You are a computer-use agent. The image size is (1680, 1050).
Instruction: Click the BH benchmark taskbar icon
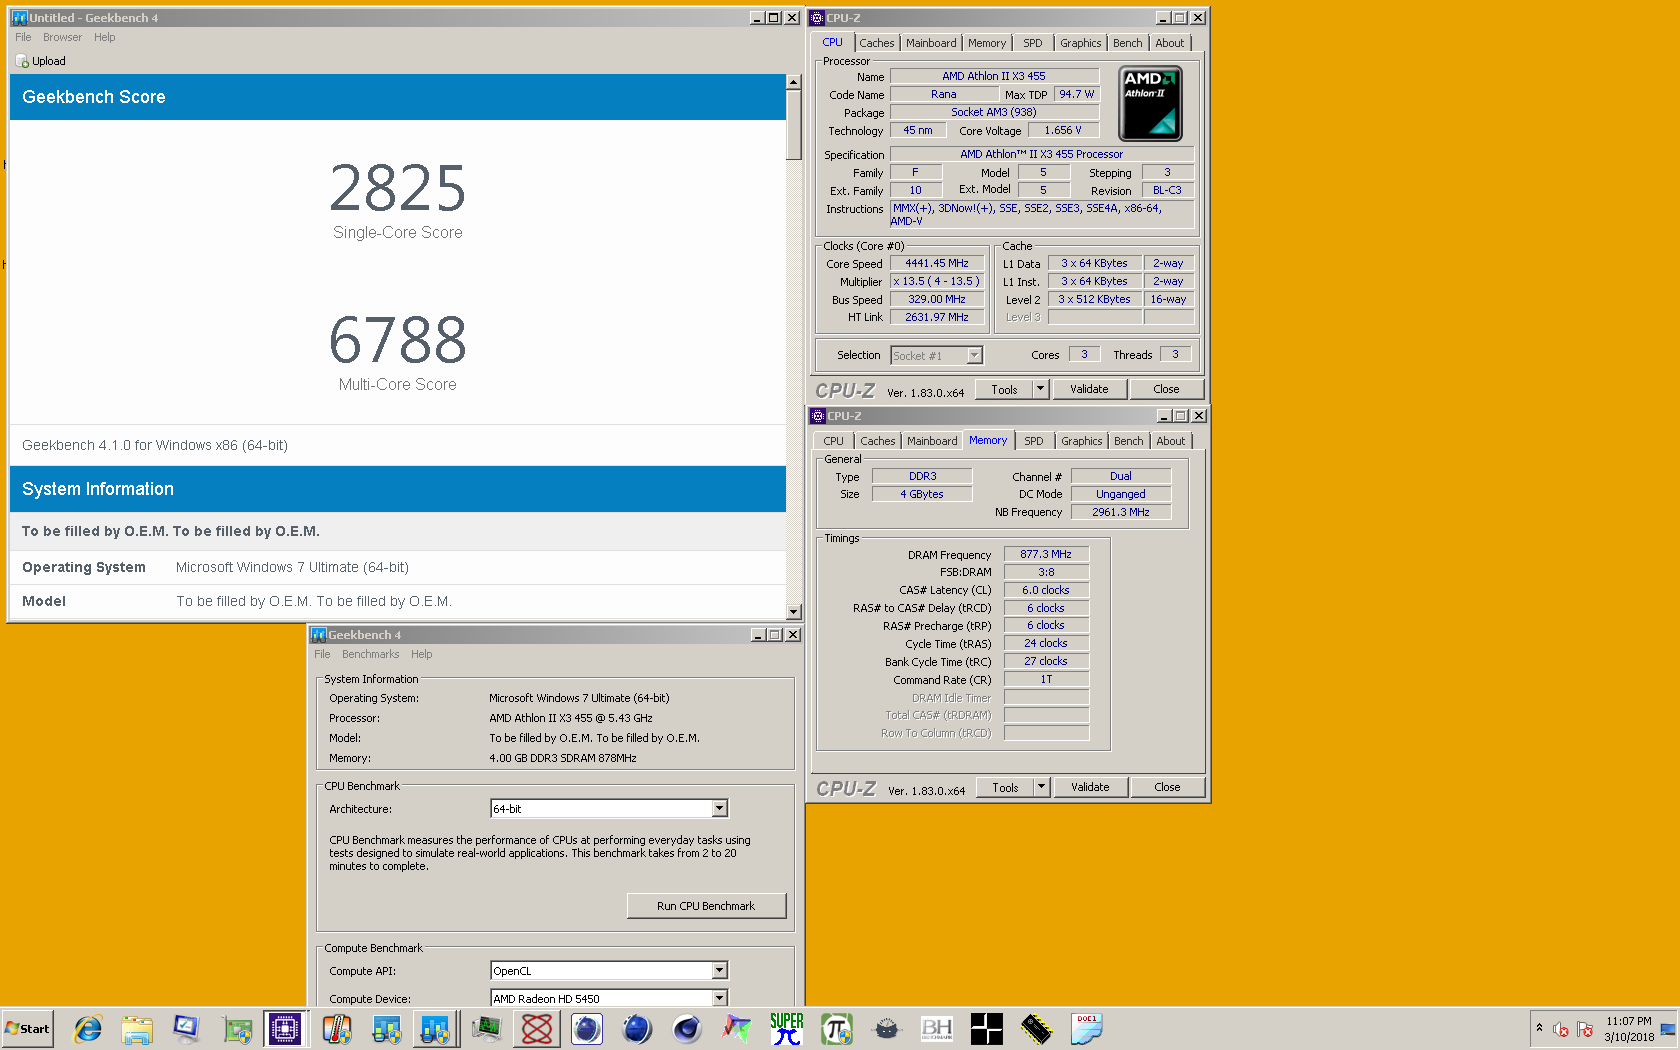click(x=937, y=1029)
